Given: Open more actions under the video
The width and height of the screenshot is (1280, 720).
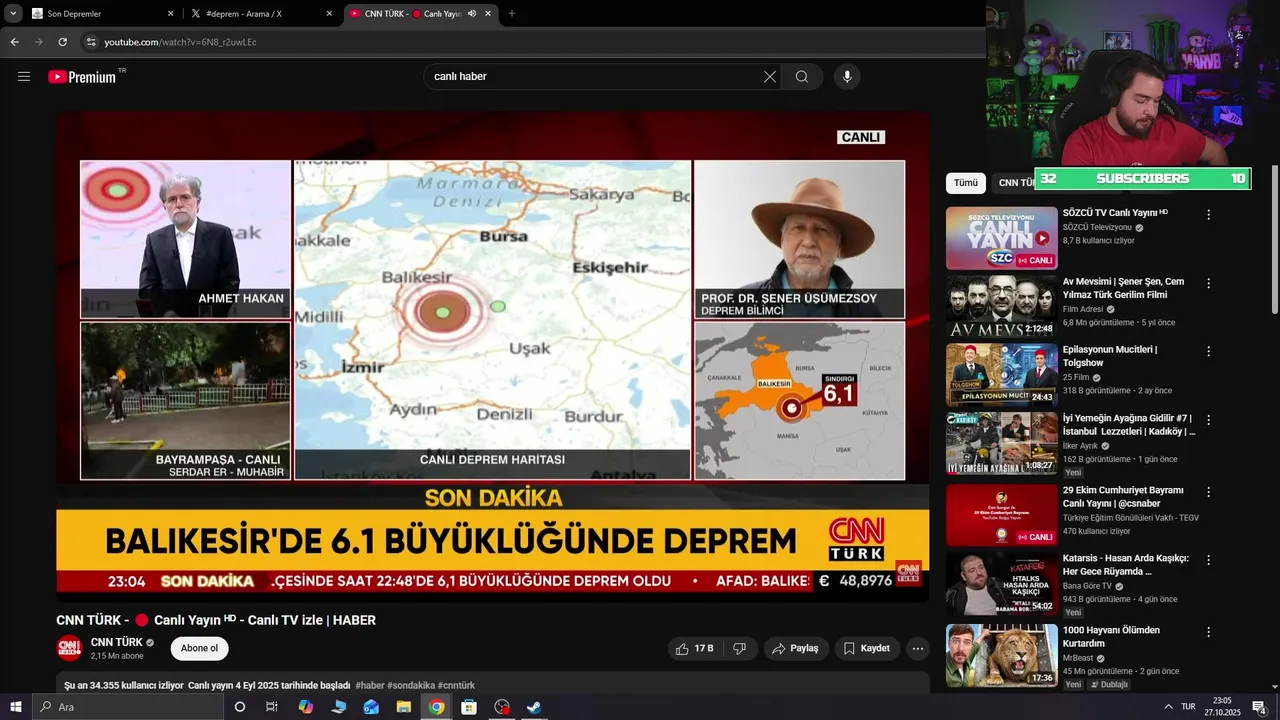Looking at the screenshot, I should pyautogui.click(x=918, y=648).
